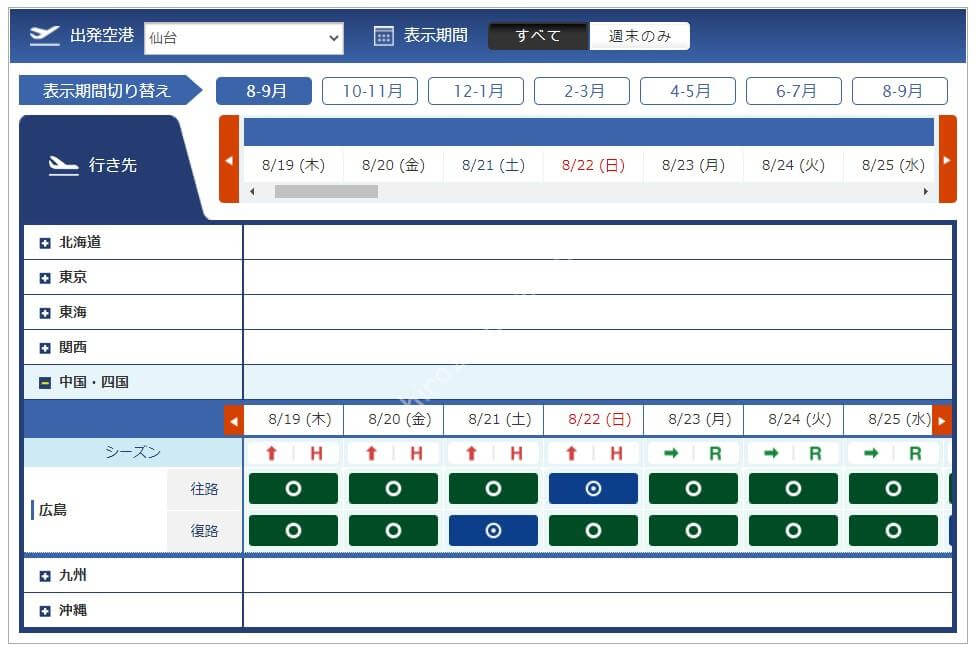Click the H season indicator for 8/21
The height and width of the screenshot is (651, 976).
[516, 454]
